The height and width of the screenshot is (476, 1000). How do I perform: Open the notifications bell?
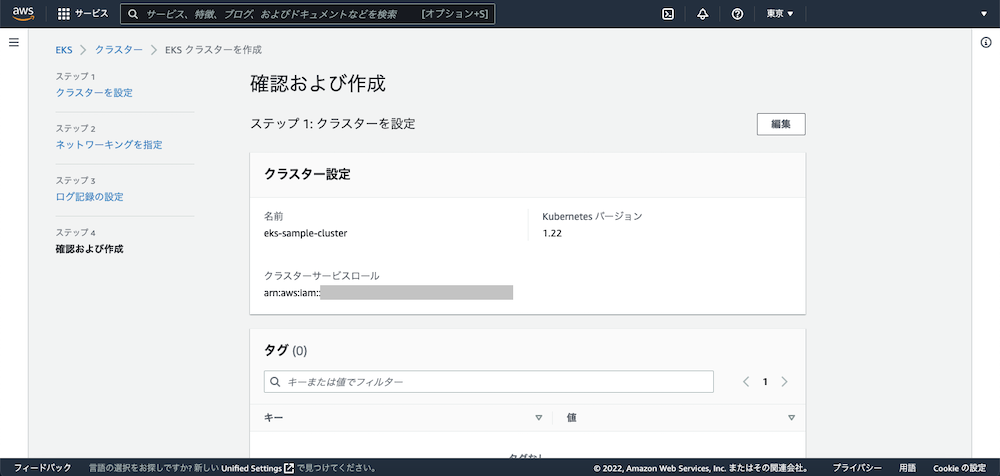click(x=703, y=14)
